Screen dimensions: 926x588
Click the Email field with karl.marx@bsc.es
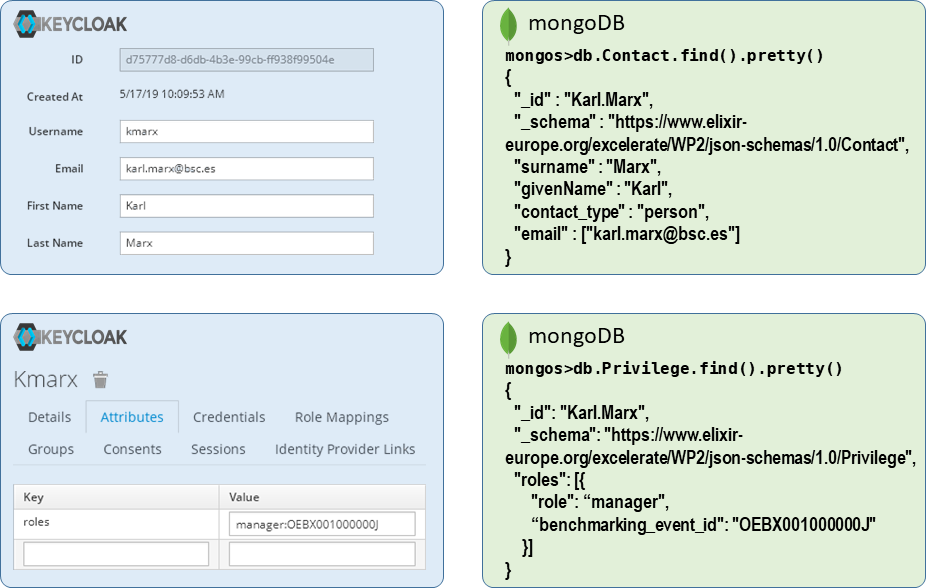pyautogui.click(x=247, y=169)
